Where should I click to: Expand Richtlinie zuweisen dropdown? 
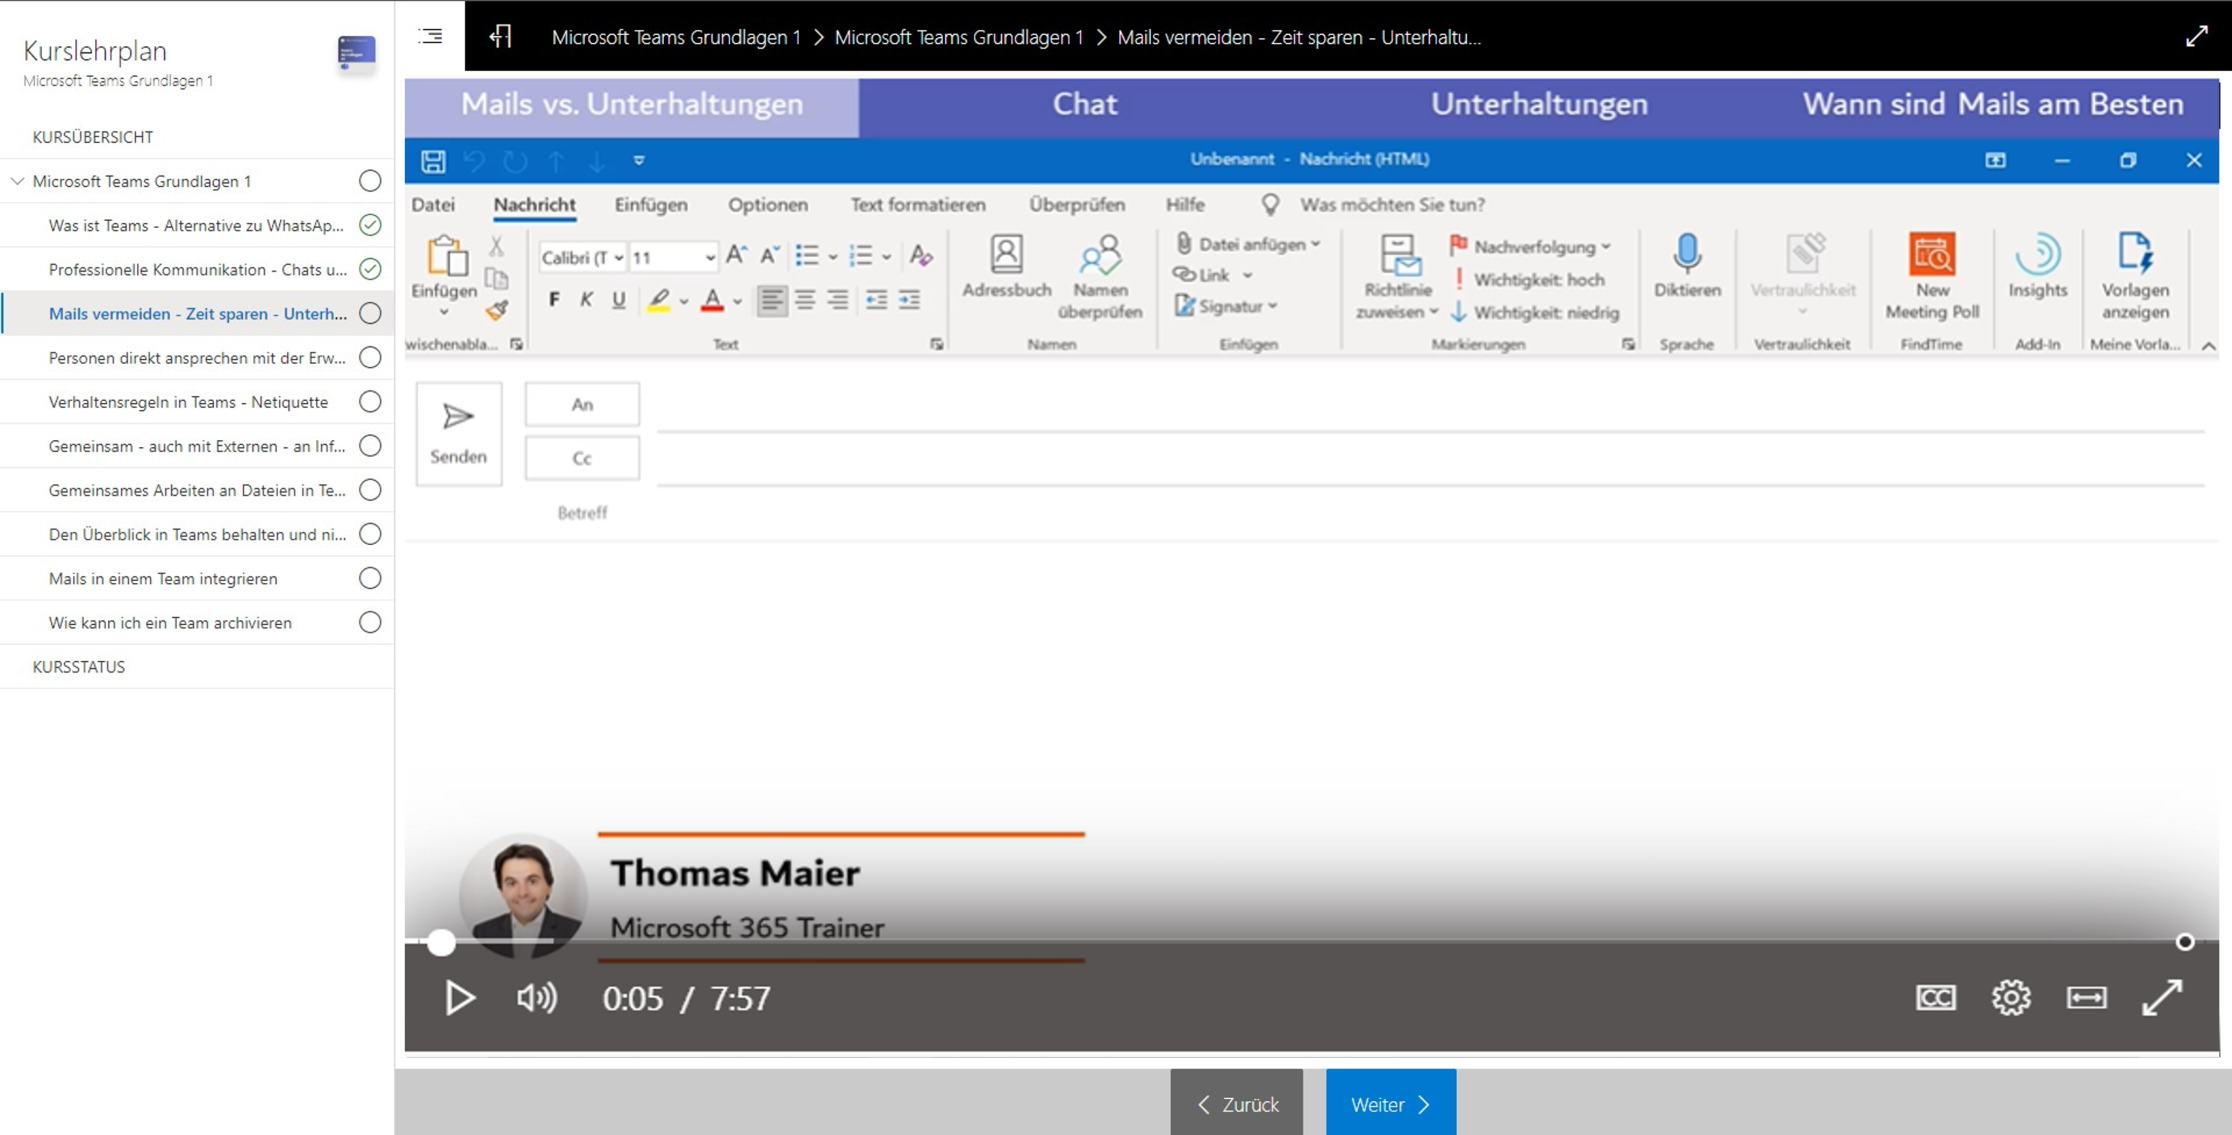pos(1433,312)
